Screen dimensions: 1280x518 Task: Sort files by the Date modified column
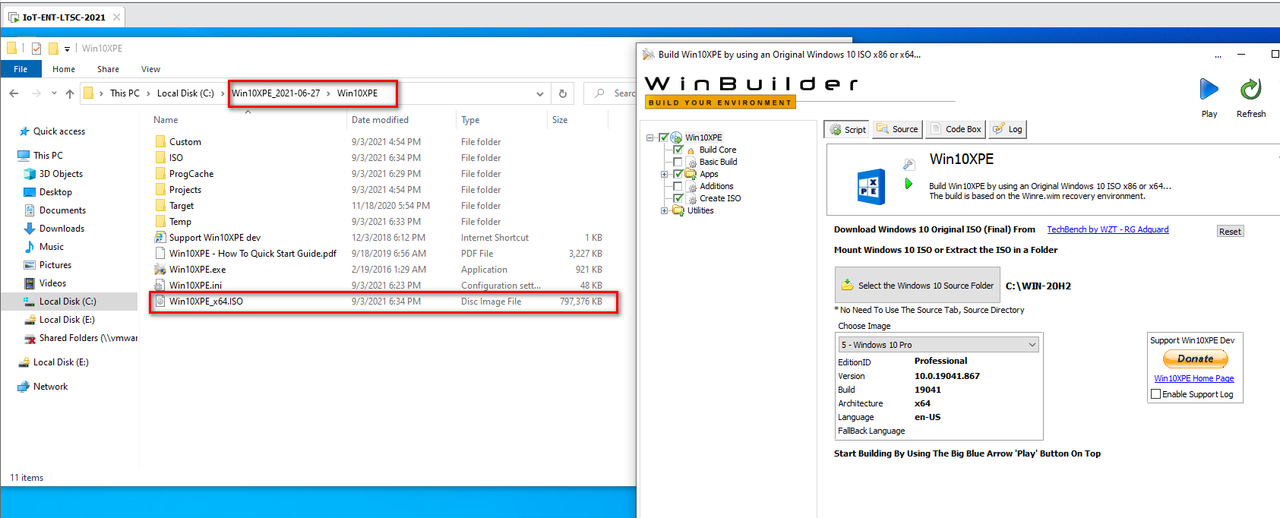[380, 120]
